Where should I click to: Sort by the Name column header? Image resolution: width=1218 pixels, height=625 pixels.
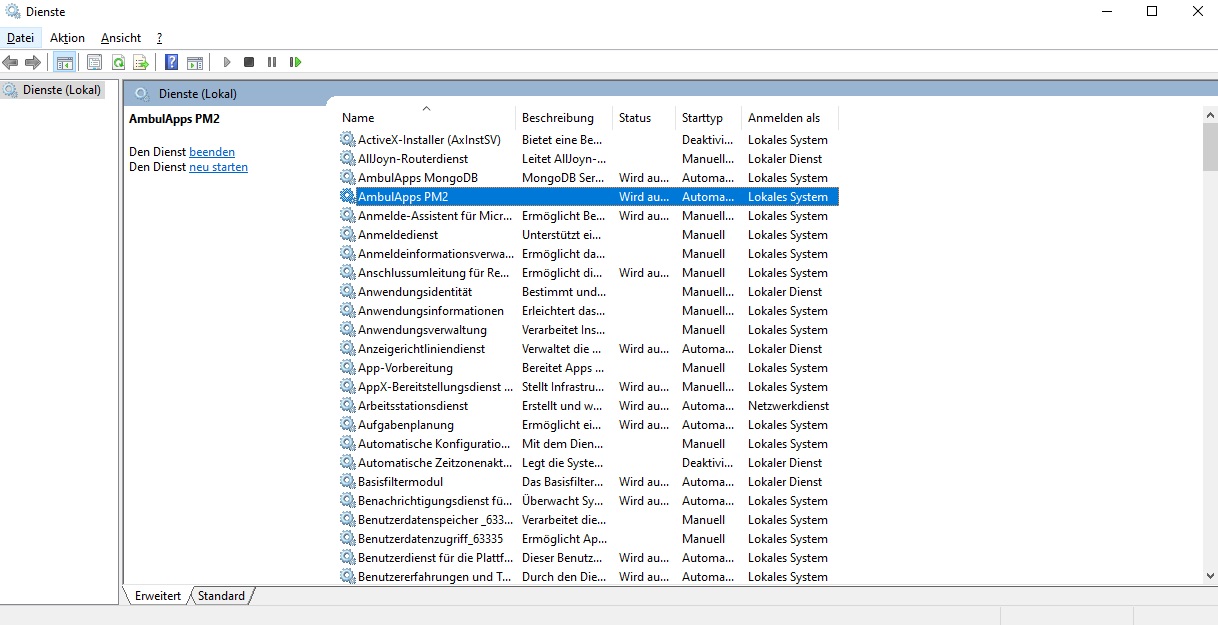[426, 118]
